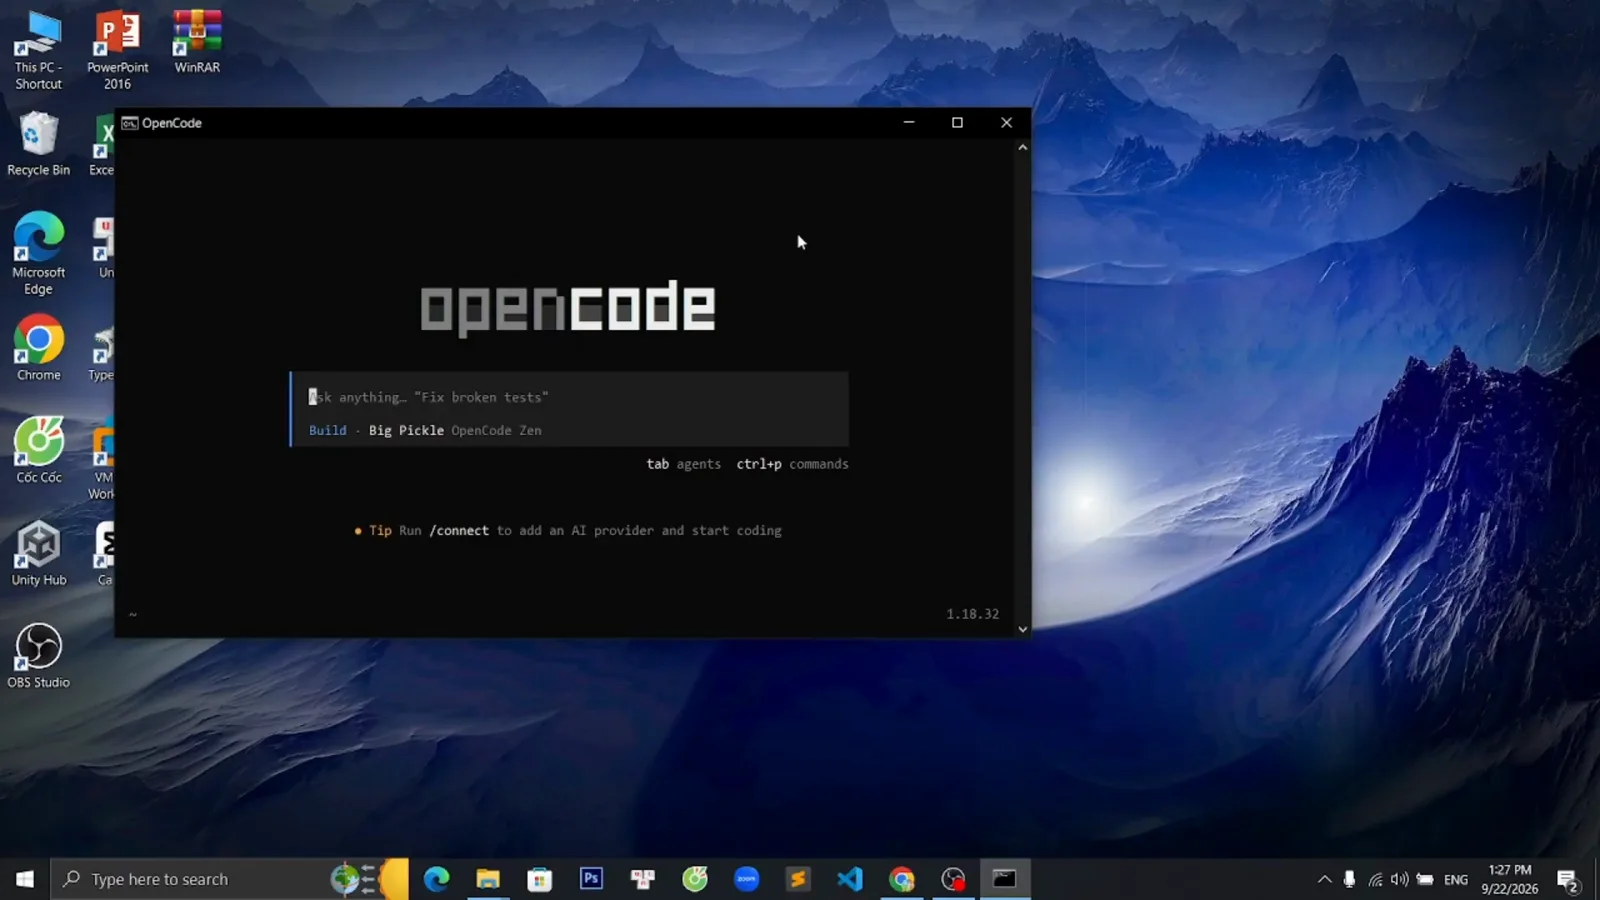Click the ENG language indicator
This screenshot has height=900, width=1600.
tap(1456, 879)
